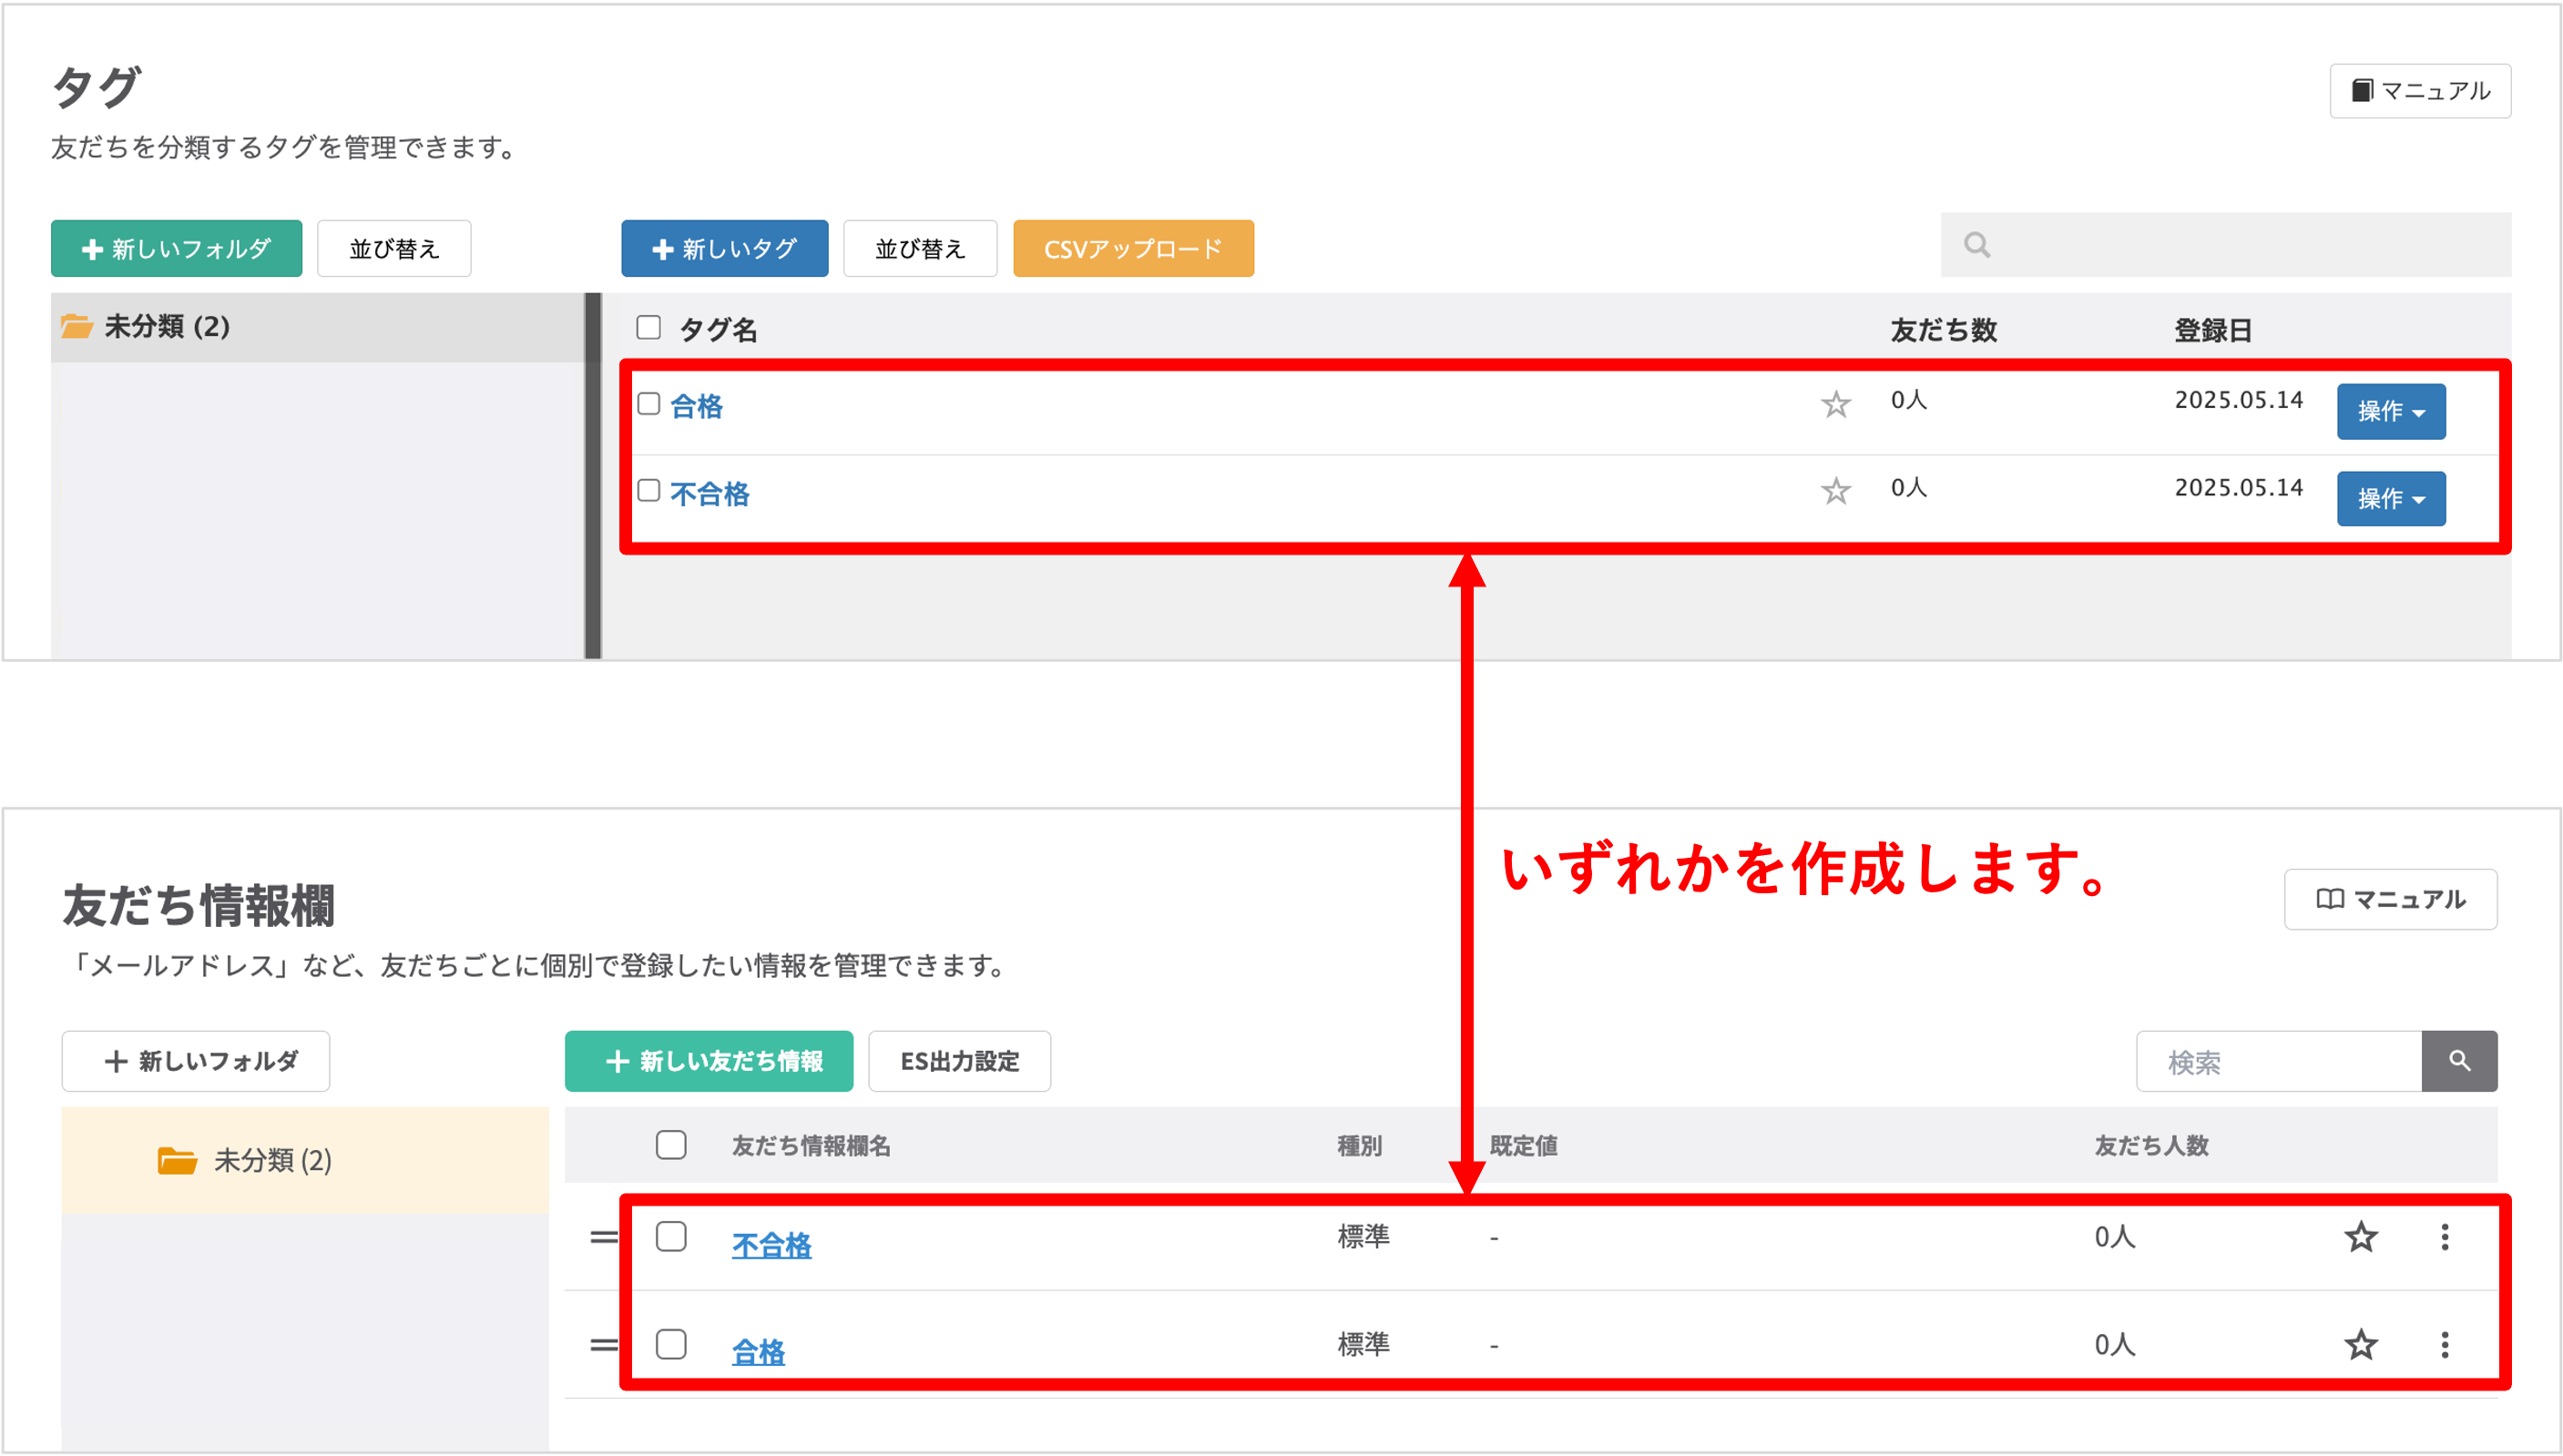Star the 合格 tag row

click(x=1835, y=404)
